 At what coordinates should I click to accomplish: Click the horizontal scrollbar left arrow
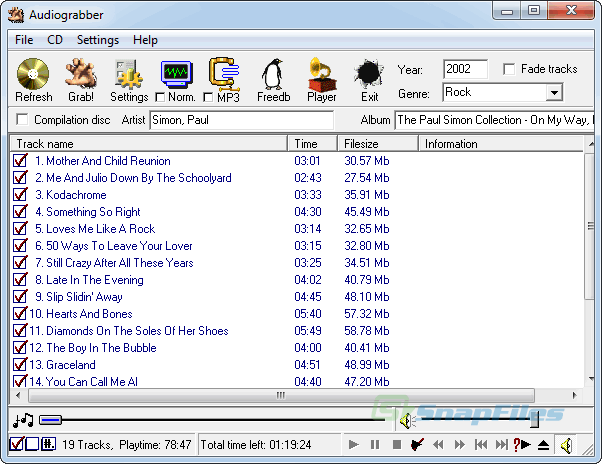[18, 395]
